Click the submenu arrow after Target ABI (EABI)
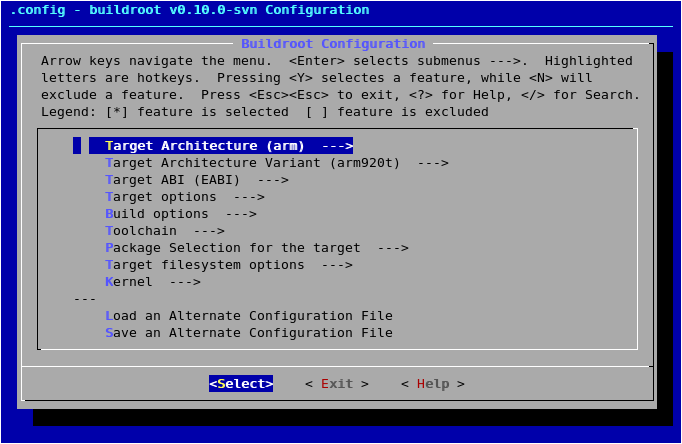682x444 pixels. (272, 180)
